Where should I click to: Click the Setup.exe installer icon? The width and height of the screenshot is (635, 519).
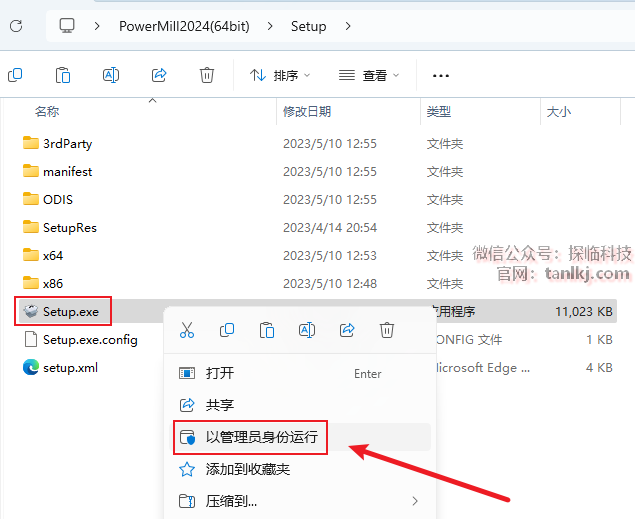pos(31,311)
